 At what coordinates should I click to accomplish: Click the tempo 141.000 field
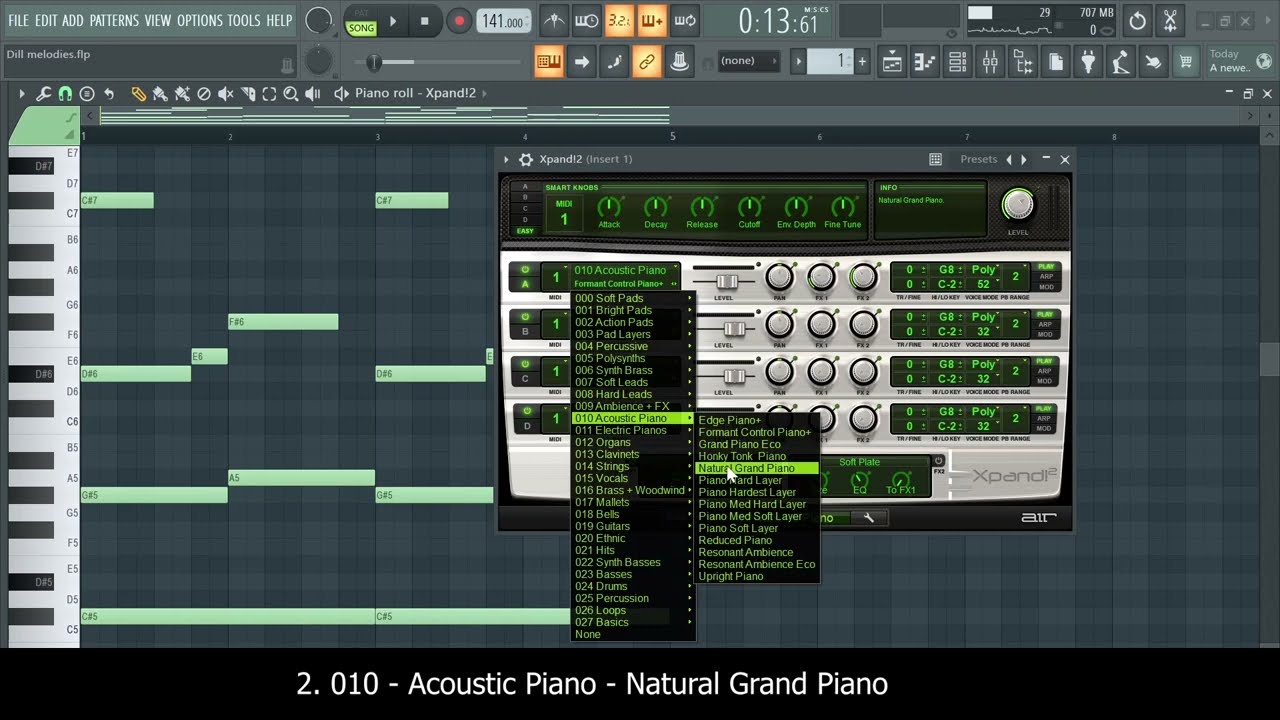click(x=504, y=21)
